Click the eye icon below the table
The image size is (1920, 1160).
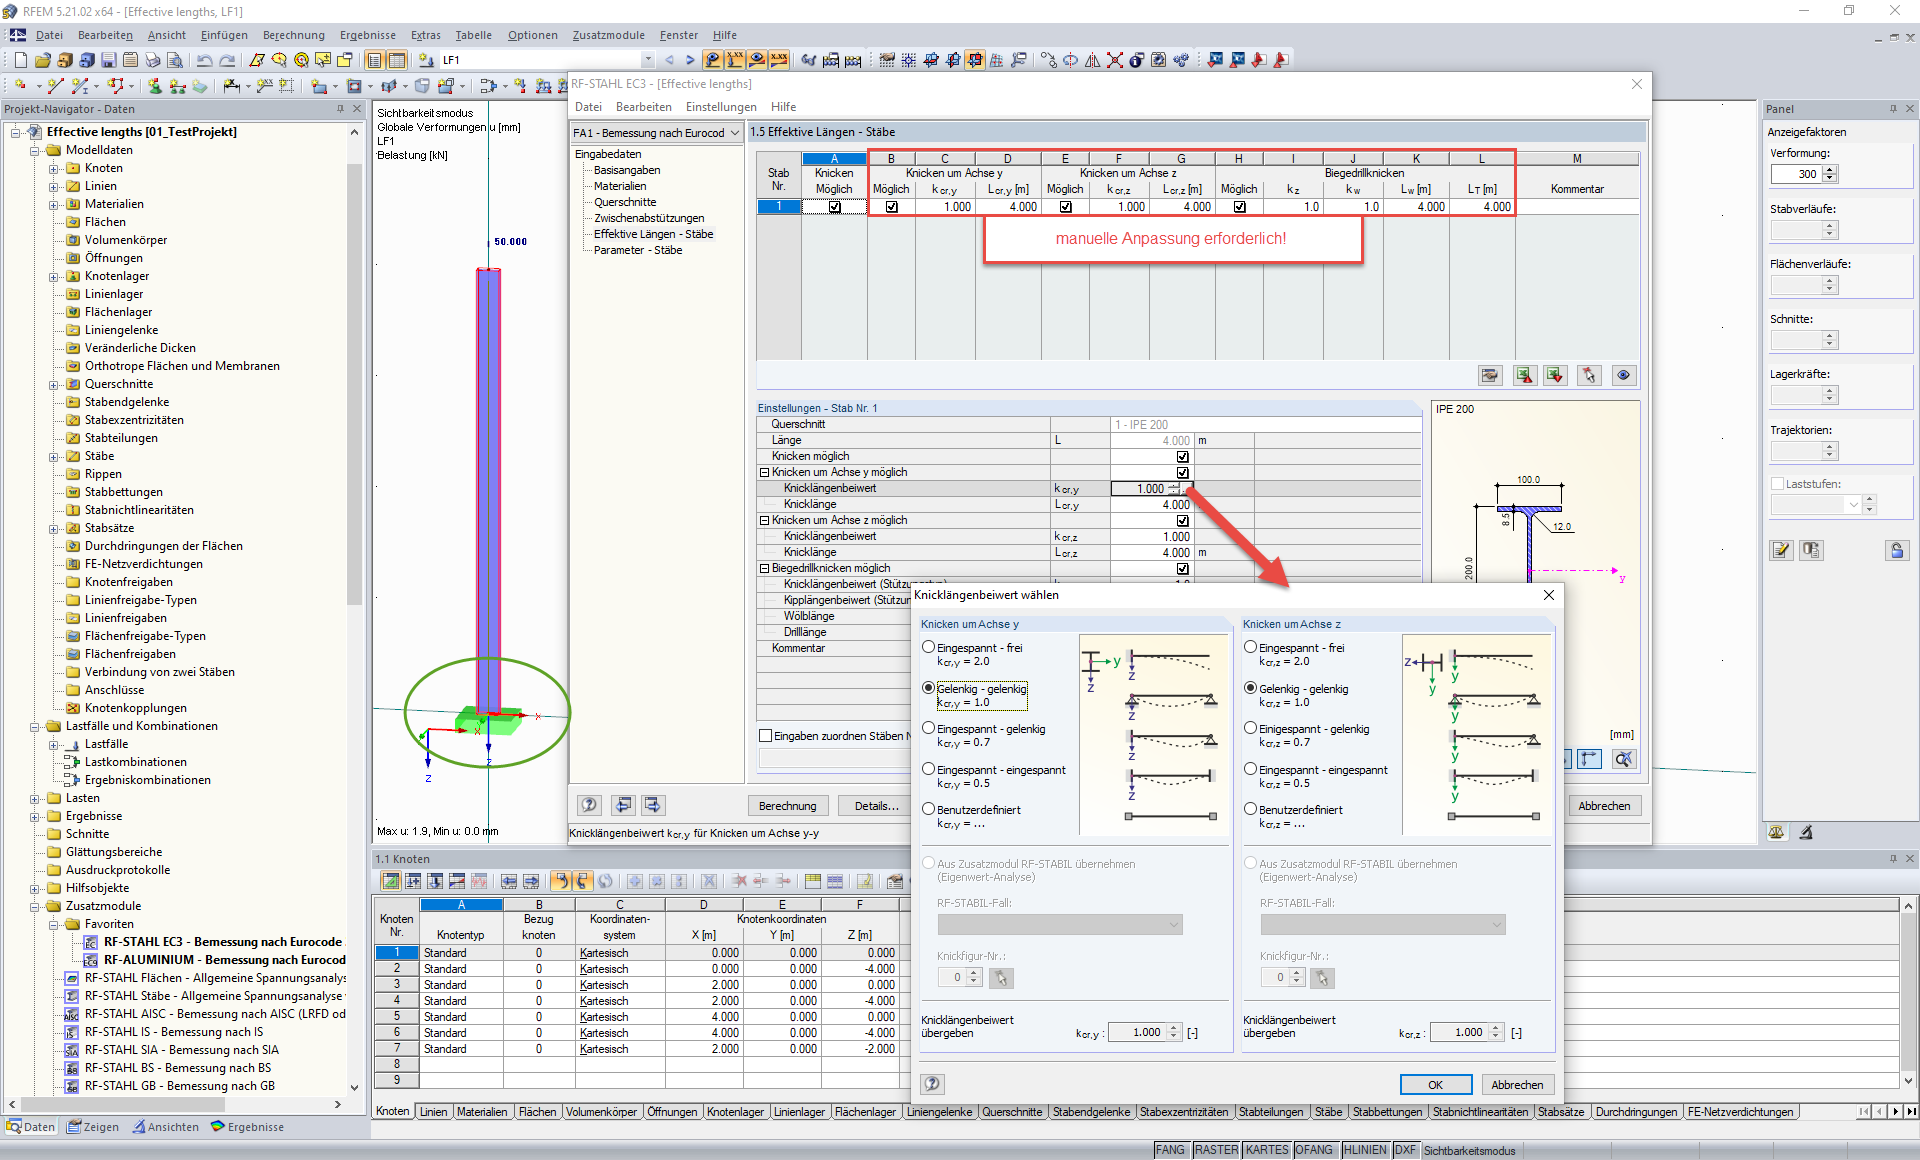point(1623,375)
